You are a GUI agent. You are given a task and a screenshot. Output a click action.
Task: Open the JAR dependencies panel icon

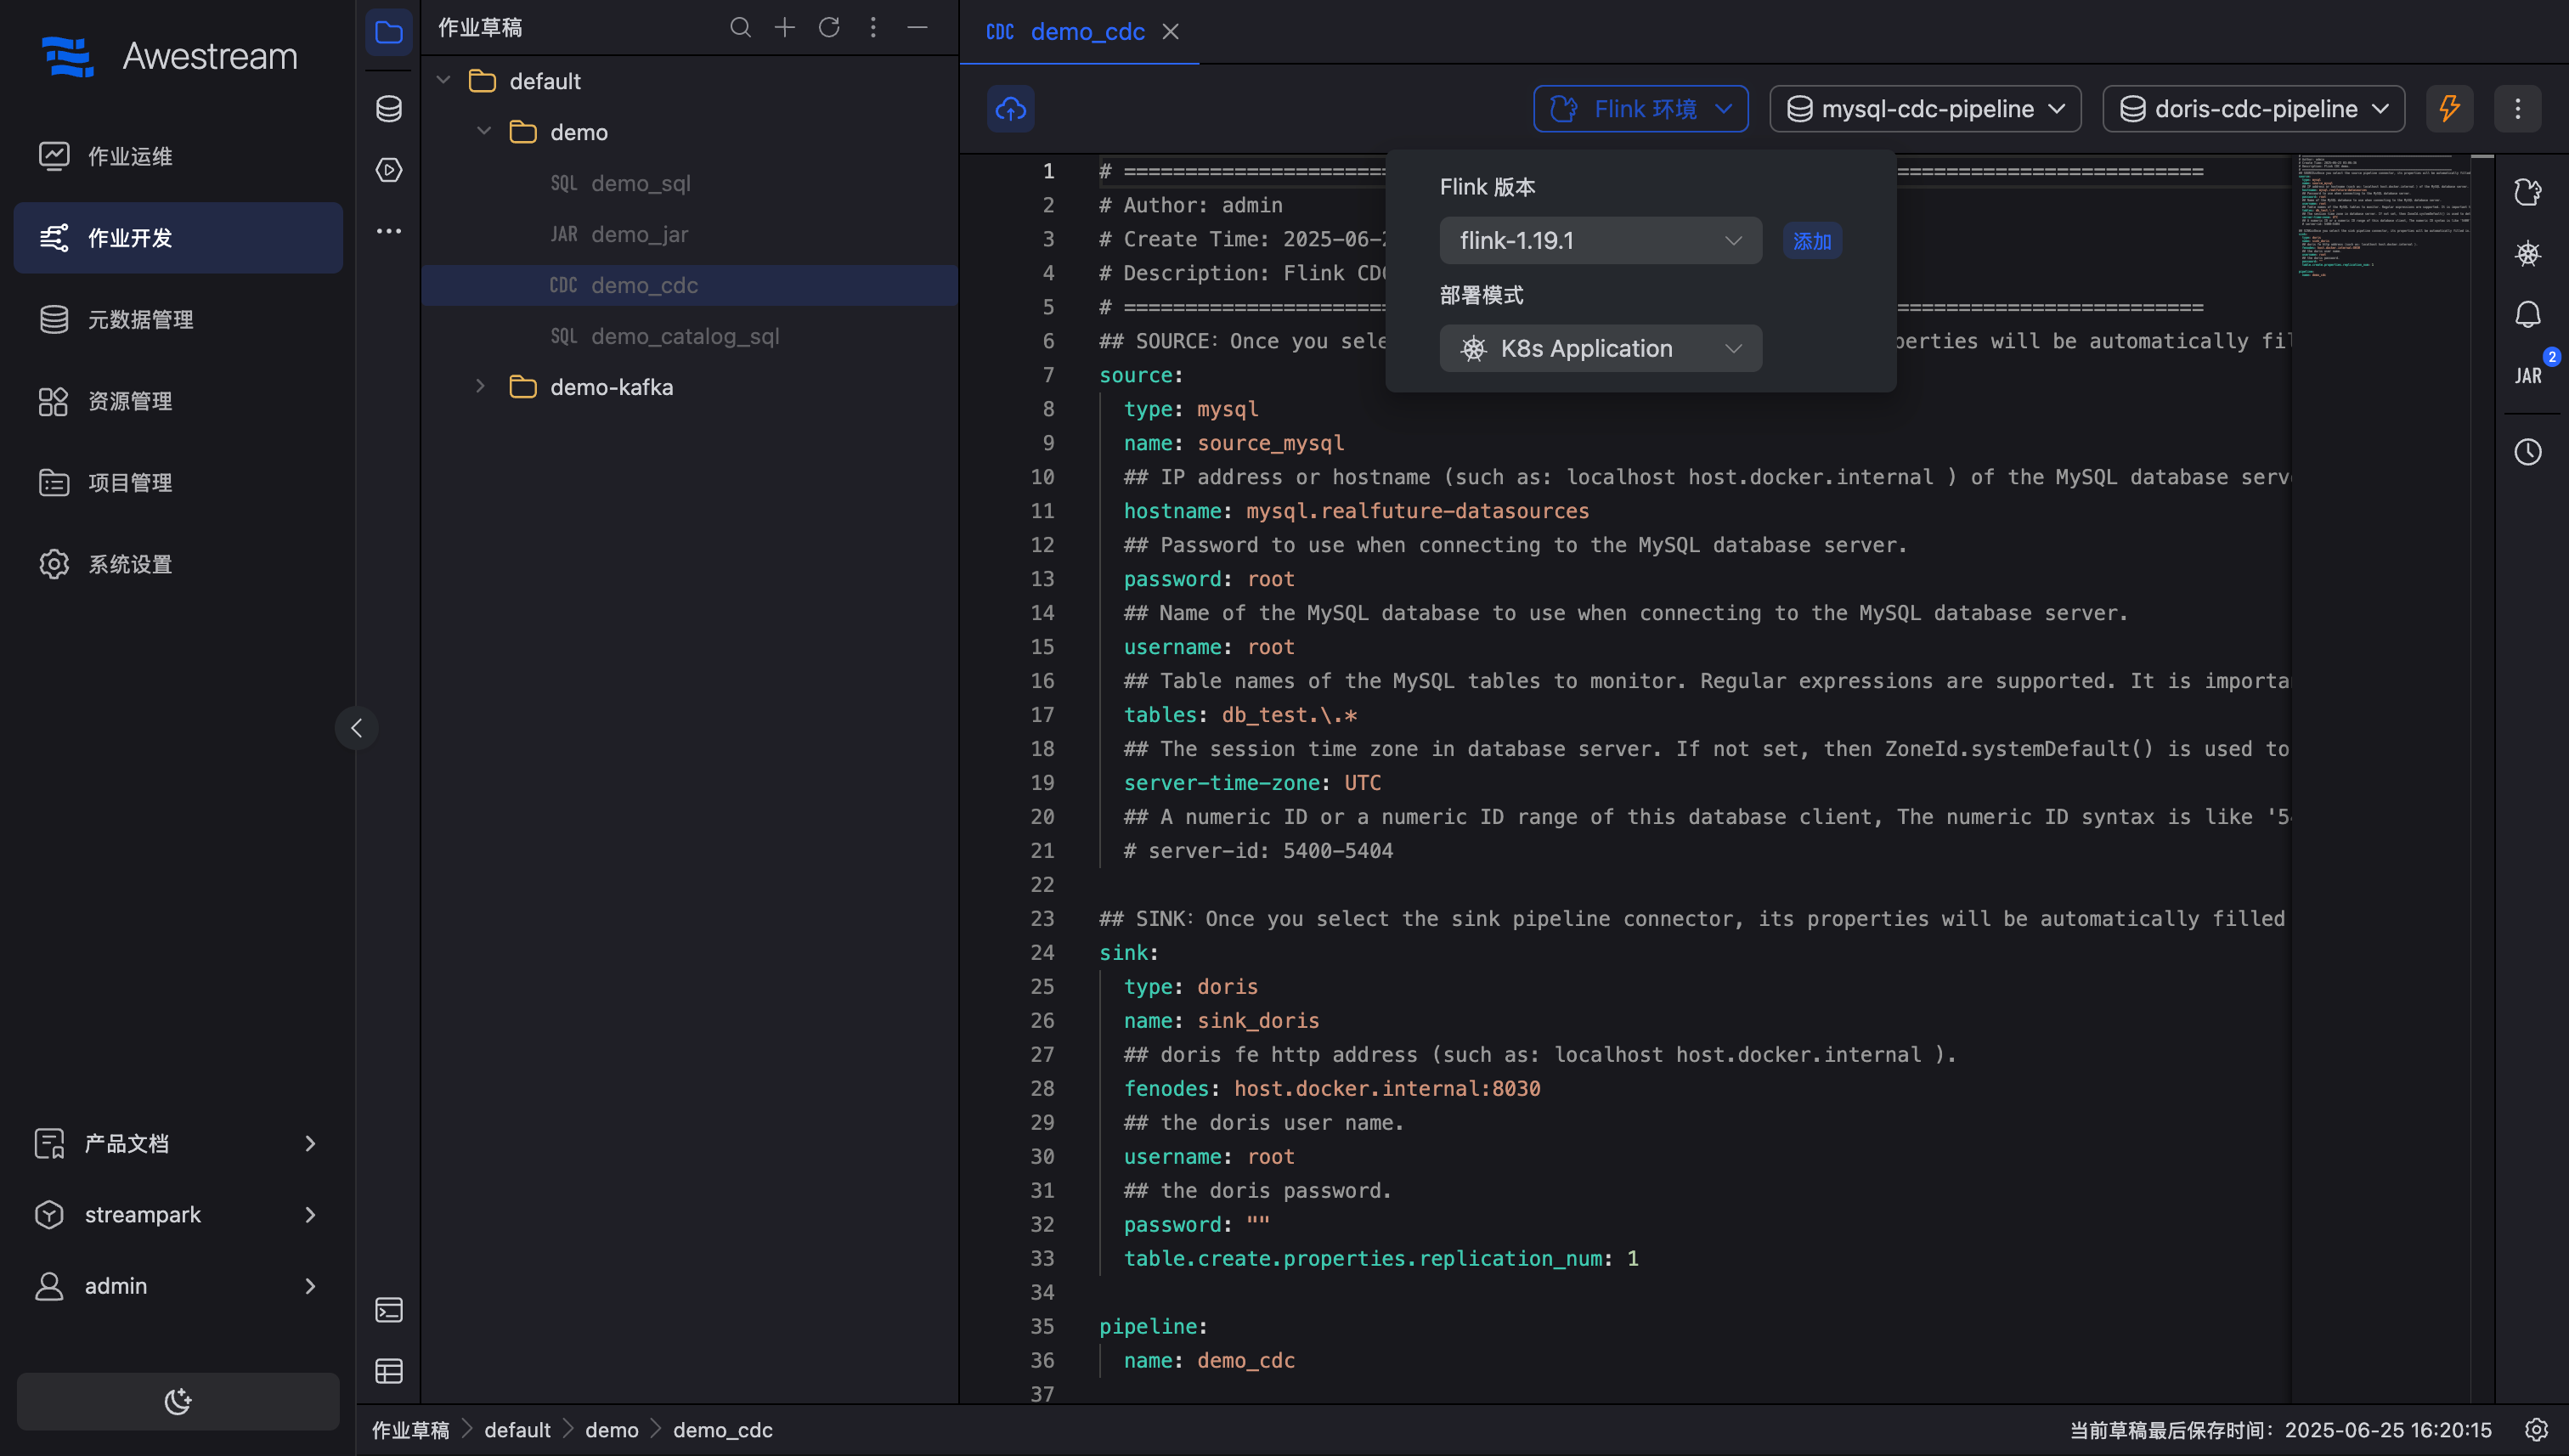2527,375
